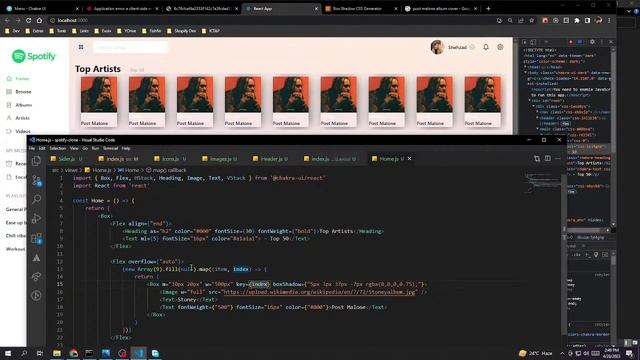Switch to Icons.js editor tab
Screen dimensions: 640x360
pos(171,159)
